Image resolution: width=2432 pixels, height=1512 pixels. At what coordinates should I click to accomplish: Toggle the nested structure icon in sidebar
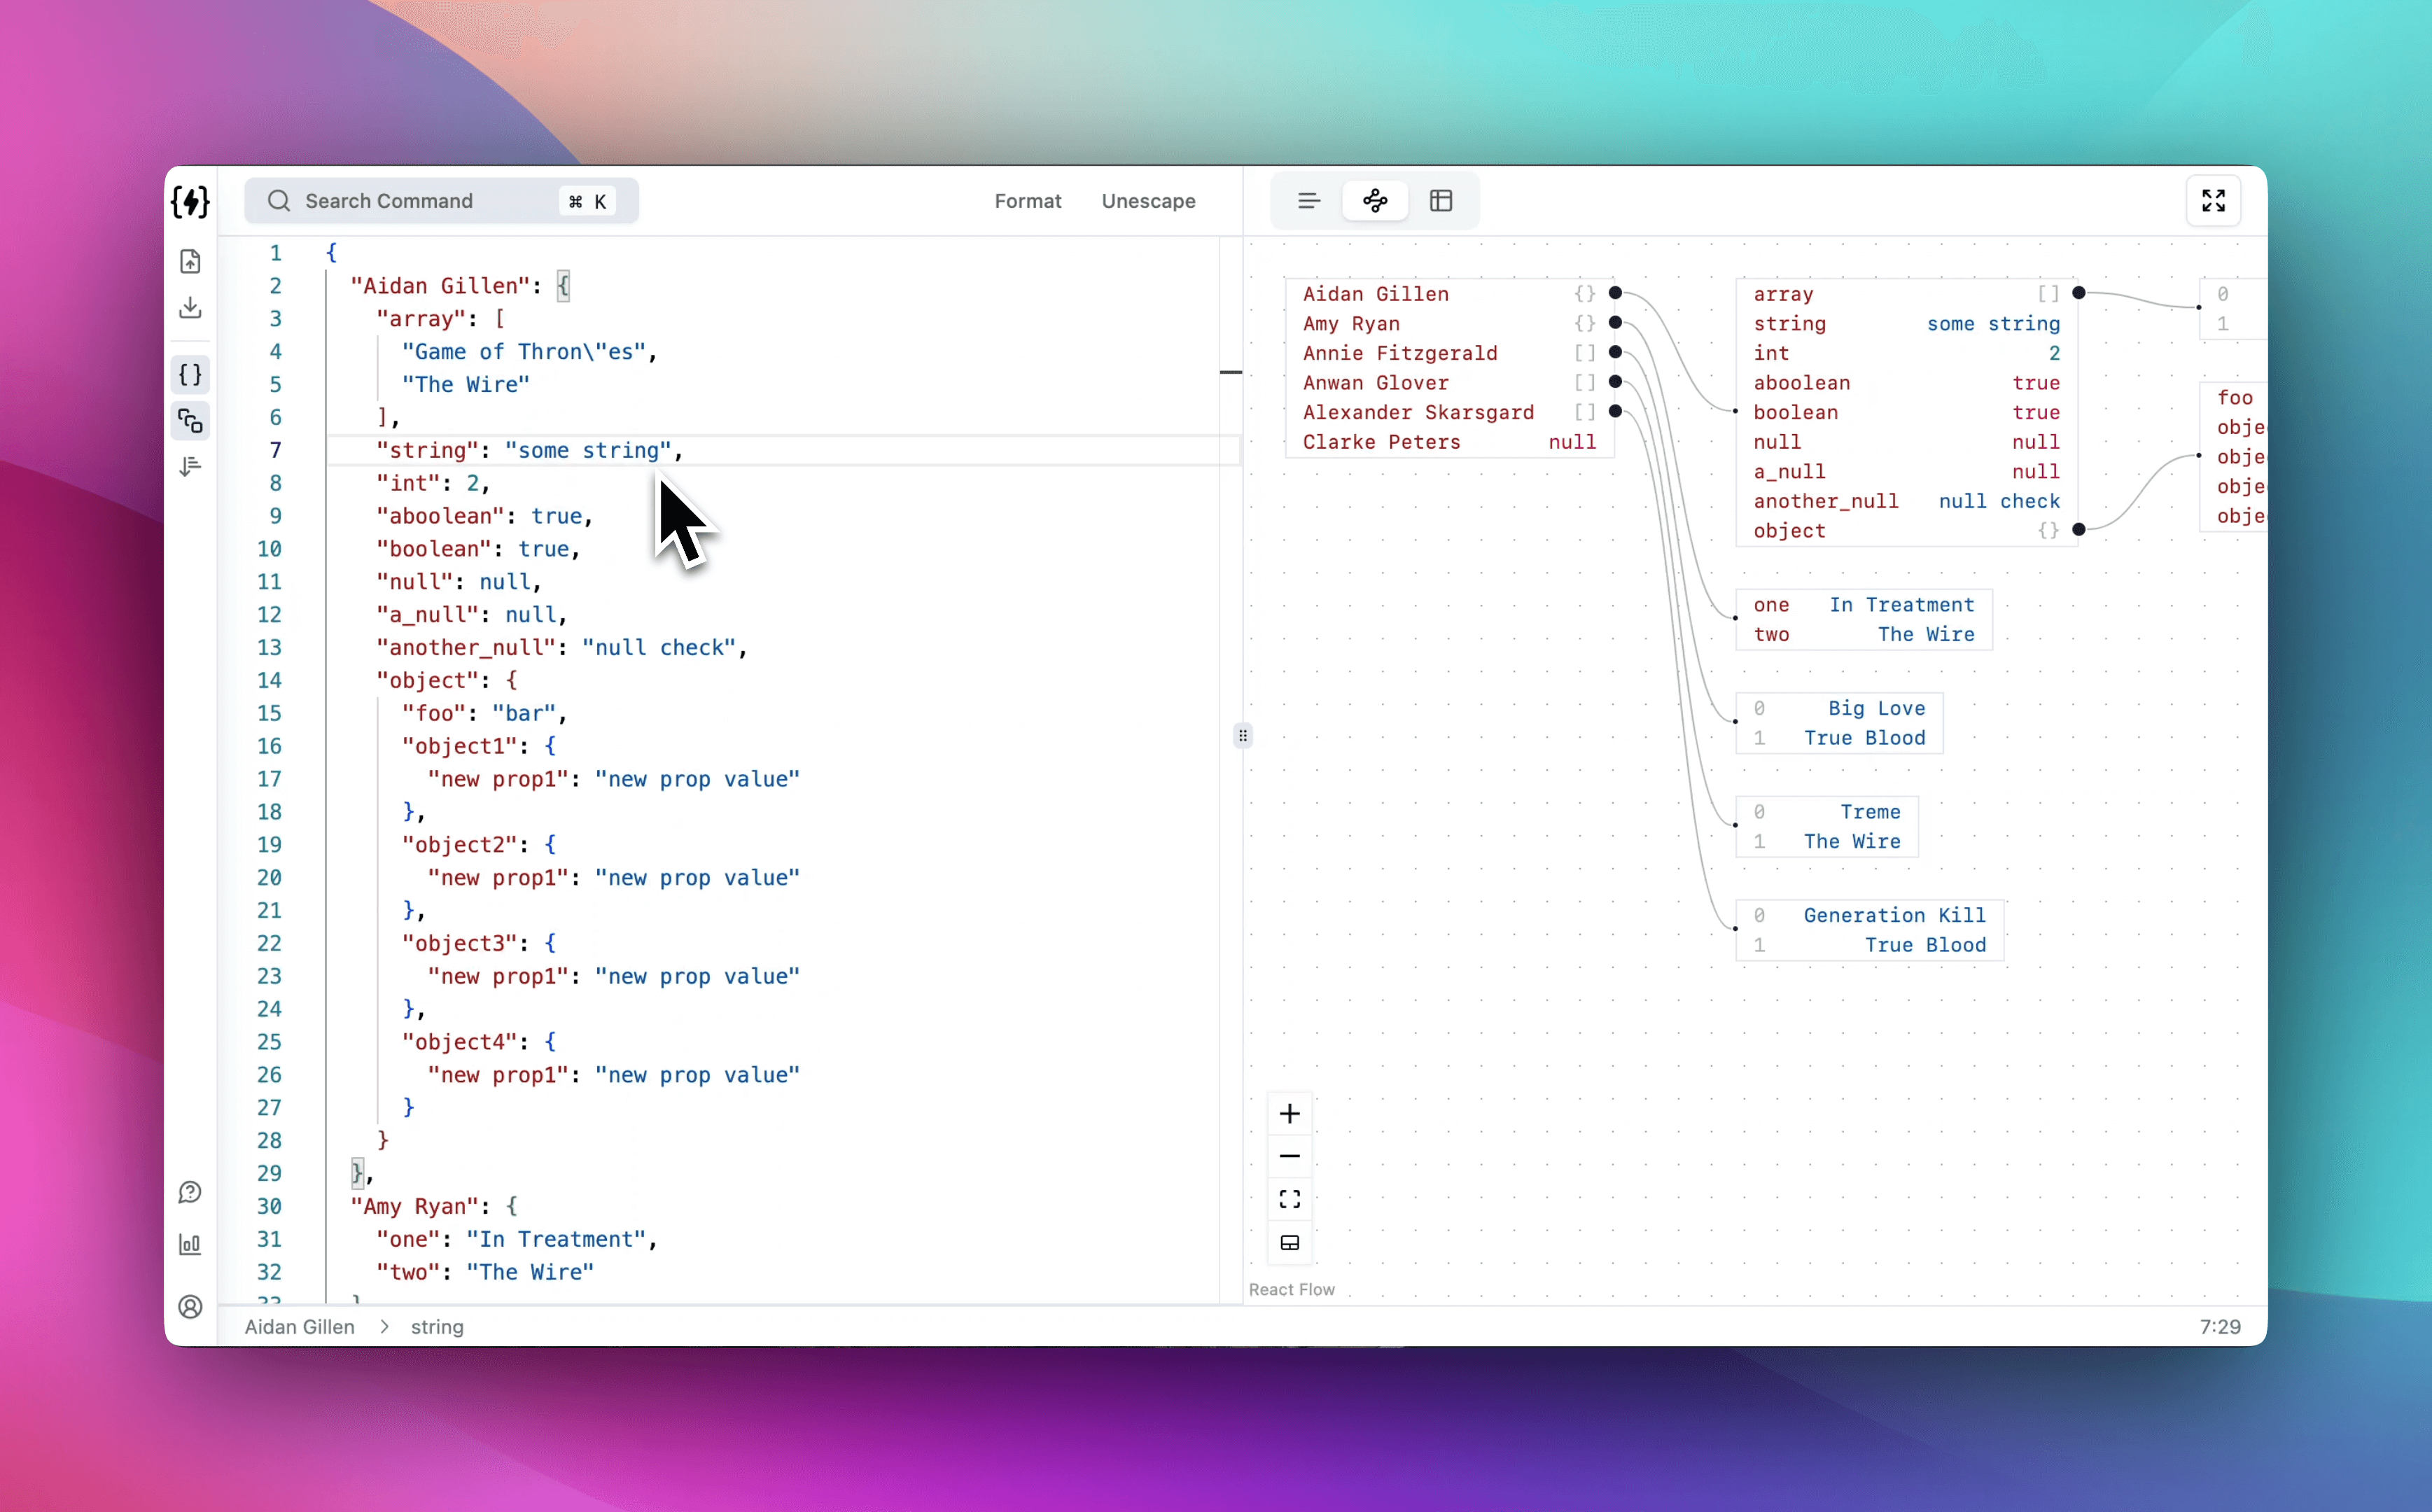click(190, 421)
